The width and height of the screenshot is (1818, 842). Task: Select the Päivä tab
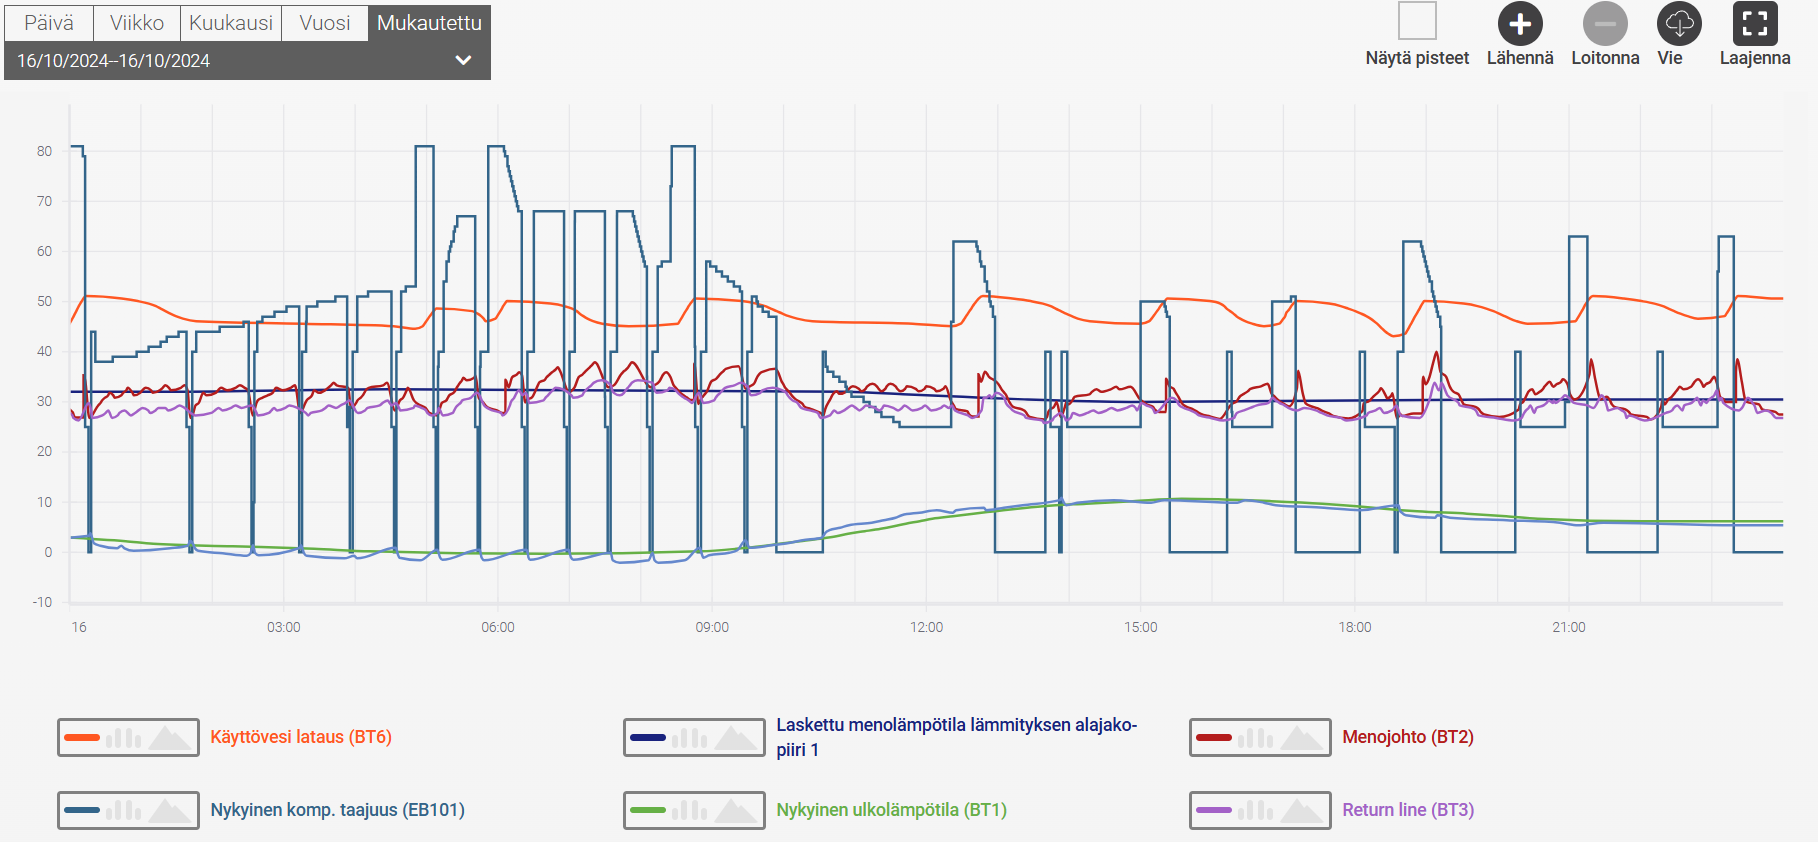(x=49, y=23)
